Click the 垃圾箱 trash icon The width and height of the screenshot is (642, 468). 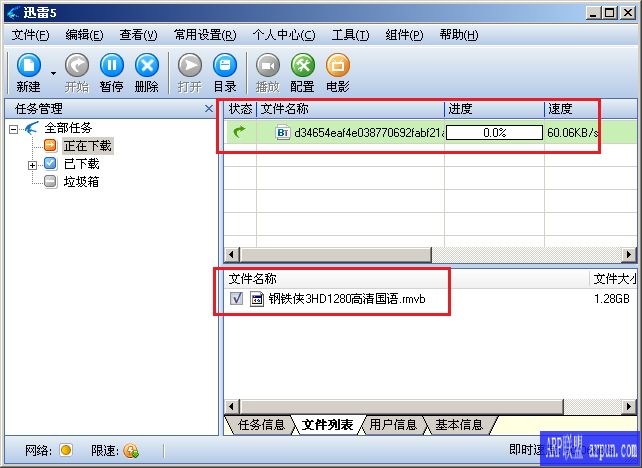coord(50,181)
